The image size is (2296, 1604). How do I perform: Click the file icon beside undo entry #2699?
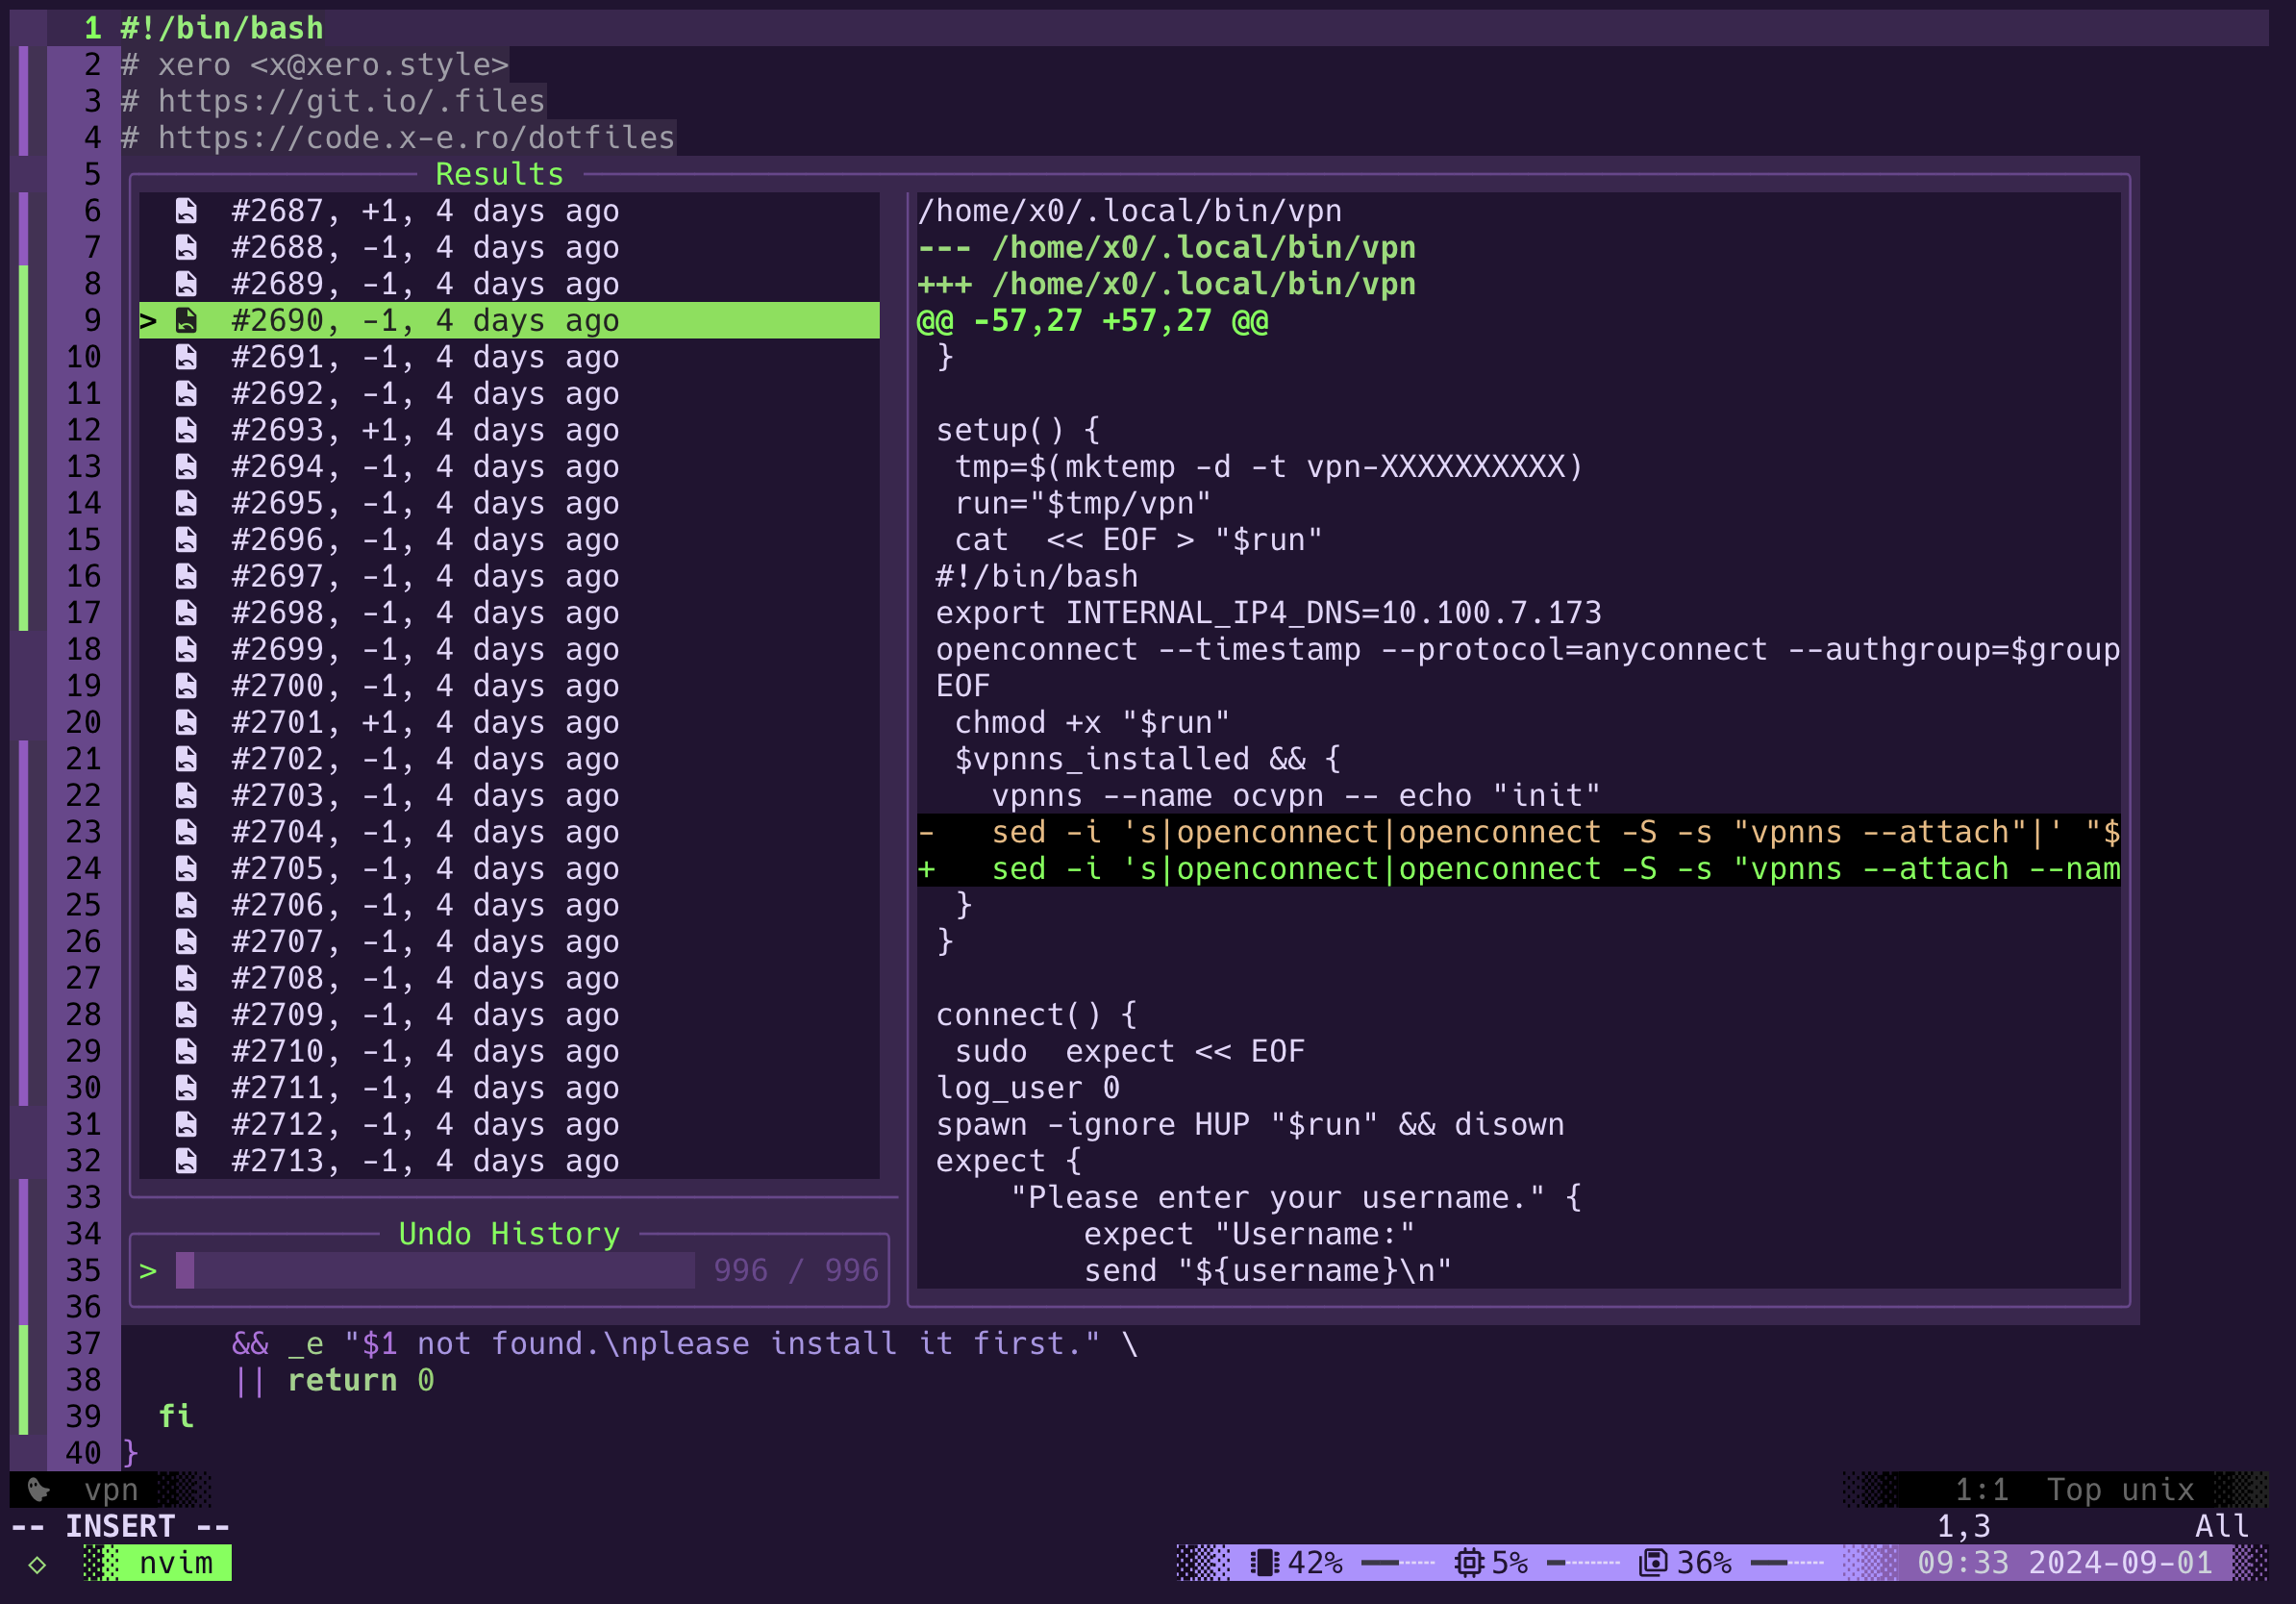[x=186, y=649]
